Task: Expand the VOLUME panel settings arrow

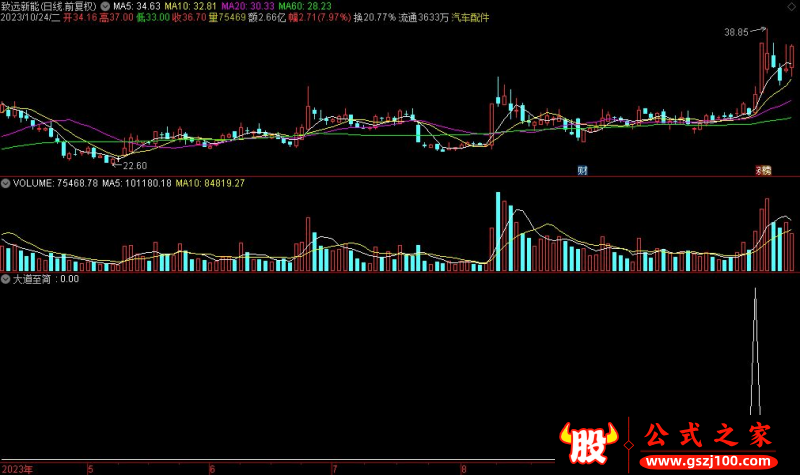Action: (x=5, y=183)
